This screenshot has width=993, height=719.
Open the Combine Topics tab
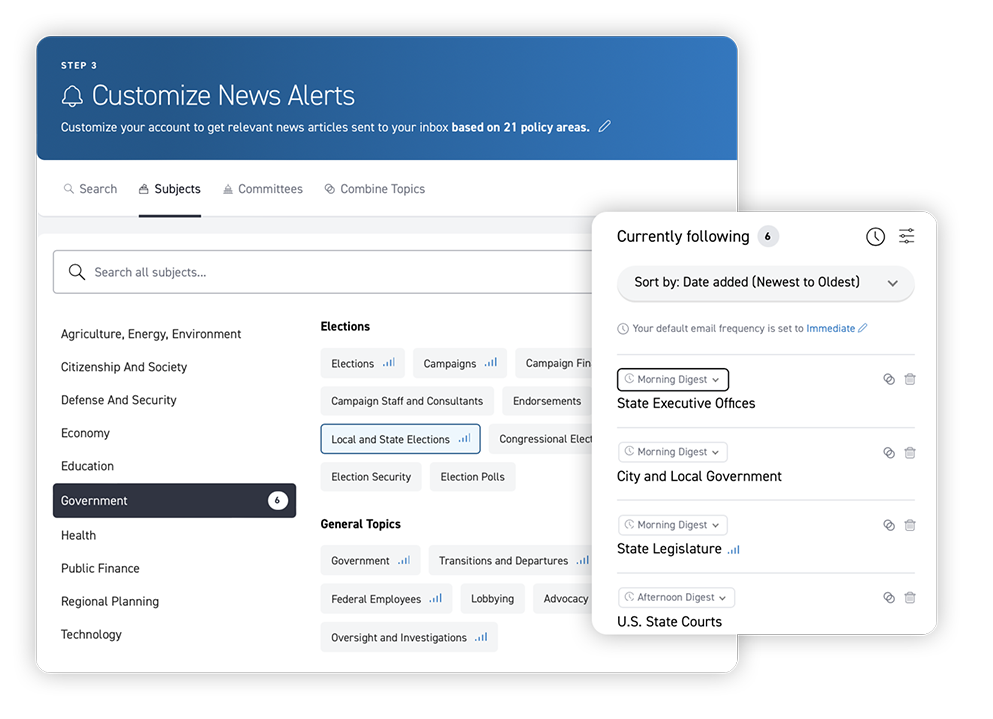pyautogui.click(x=374, y=188)
